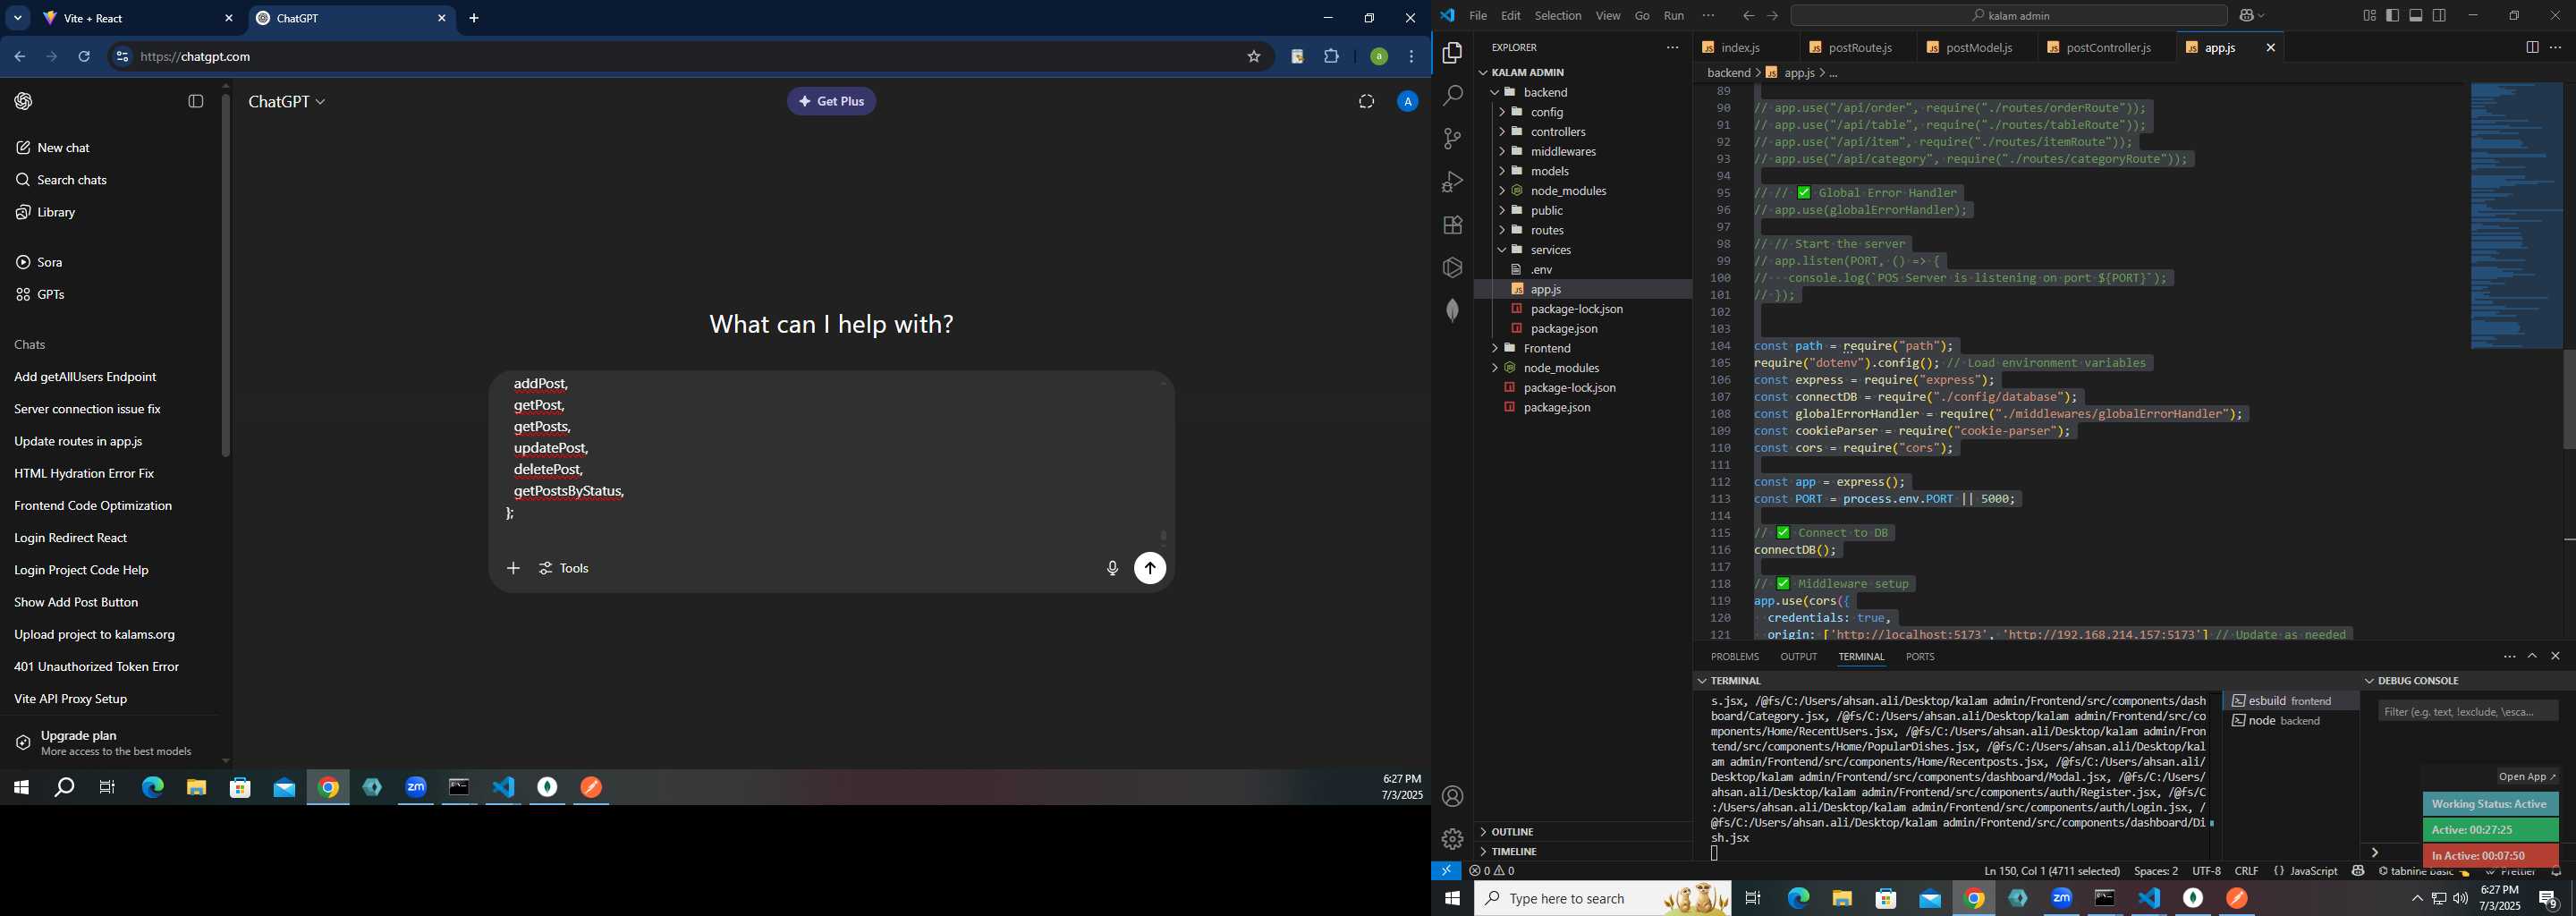Click the ChatGPT logo icon
The height and width of the screenshot is (916, 2576).
point(23,101)
